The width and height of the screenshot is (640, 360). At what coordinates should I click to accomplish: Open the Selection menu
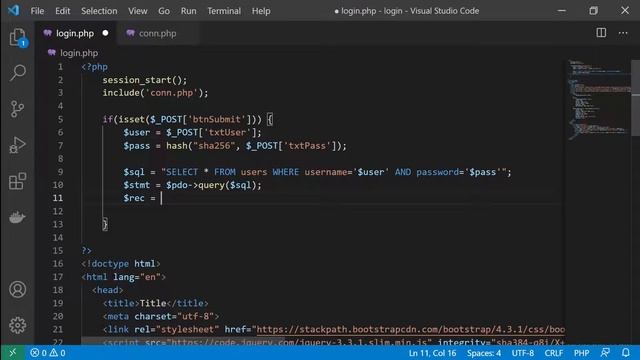click(x=99, y=11)
